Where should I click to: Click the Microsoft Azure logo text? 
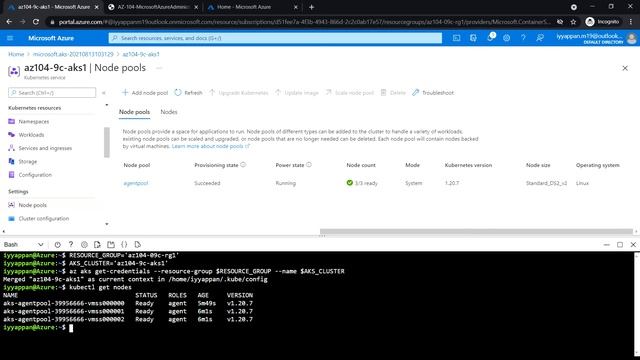coord(51,38)
